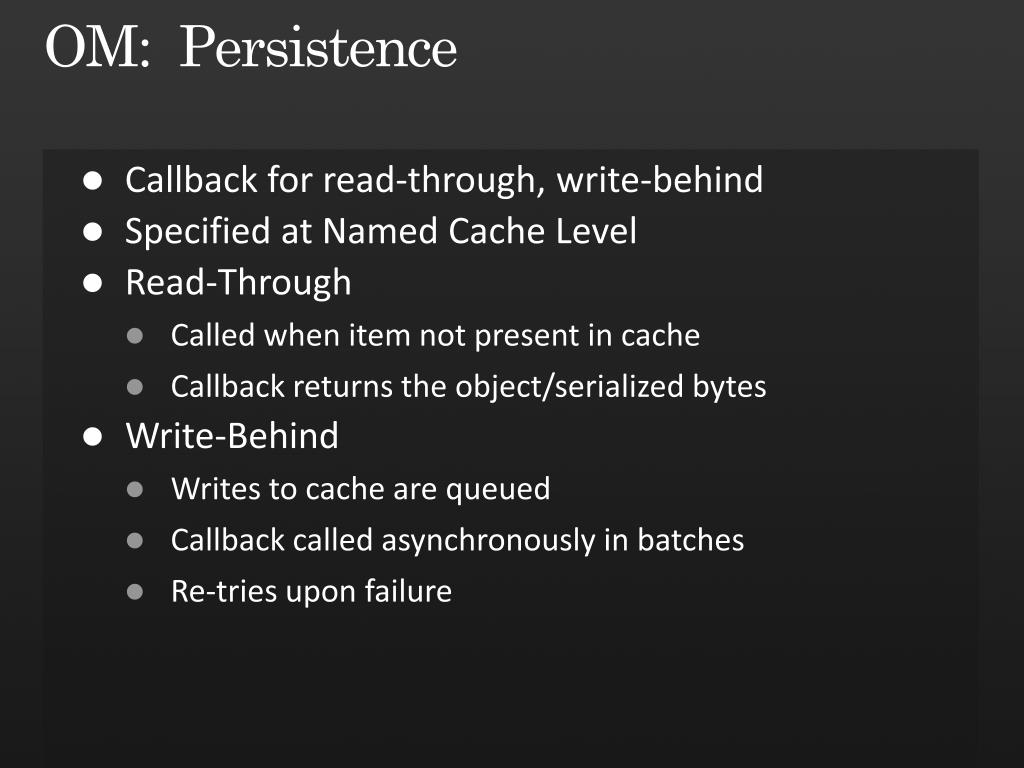
Task: Click the text "Callback returns the object/serialized bytes"
Action: coord(469,387)
